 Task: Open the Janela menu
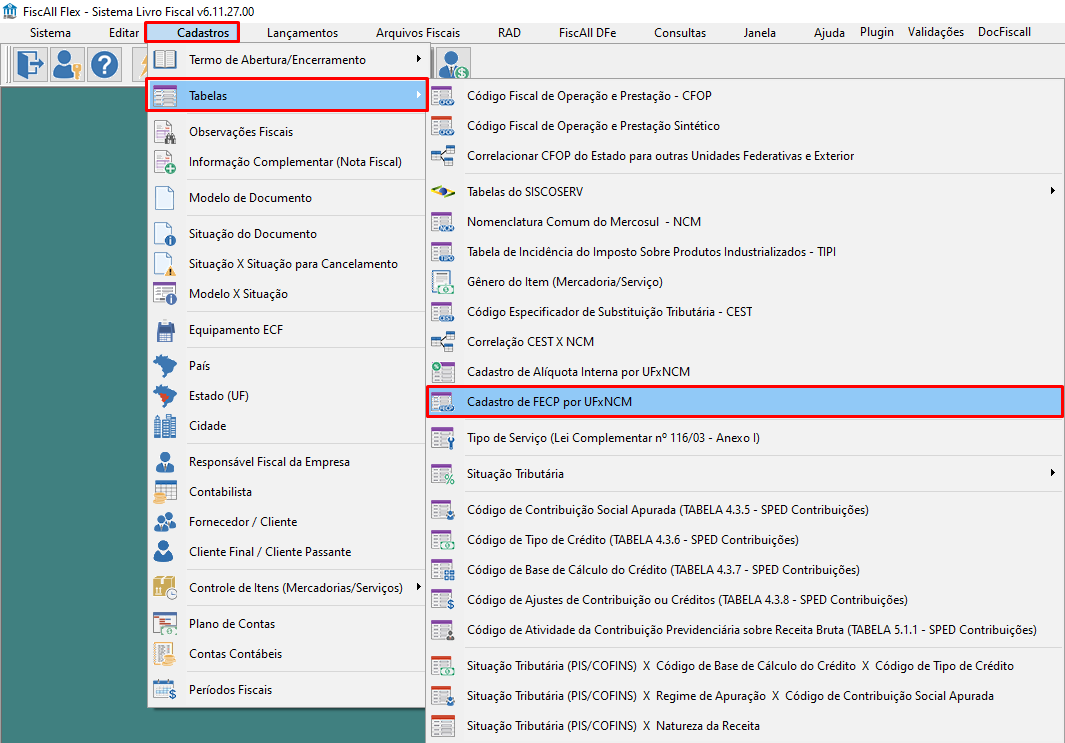(759, 33)
